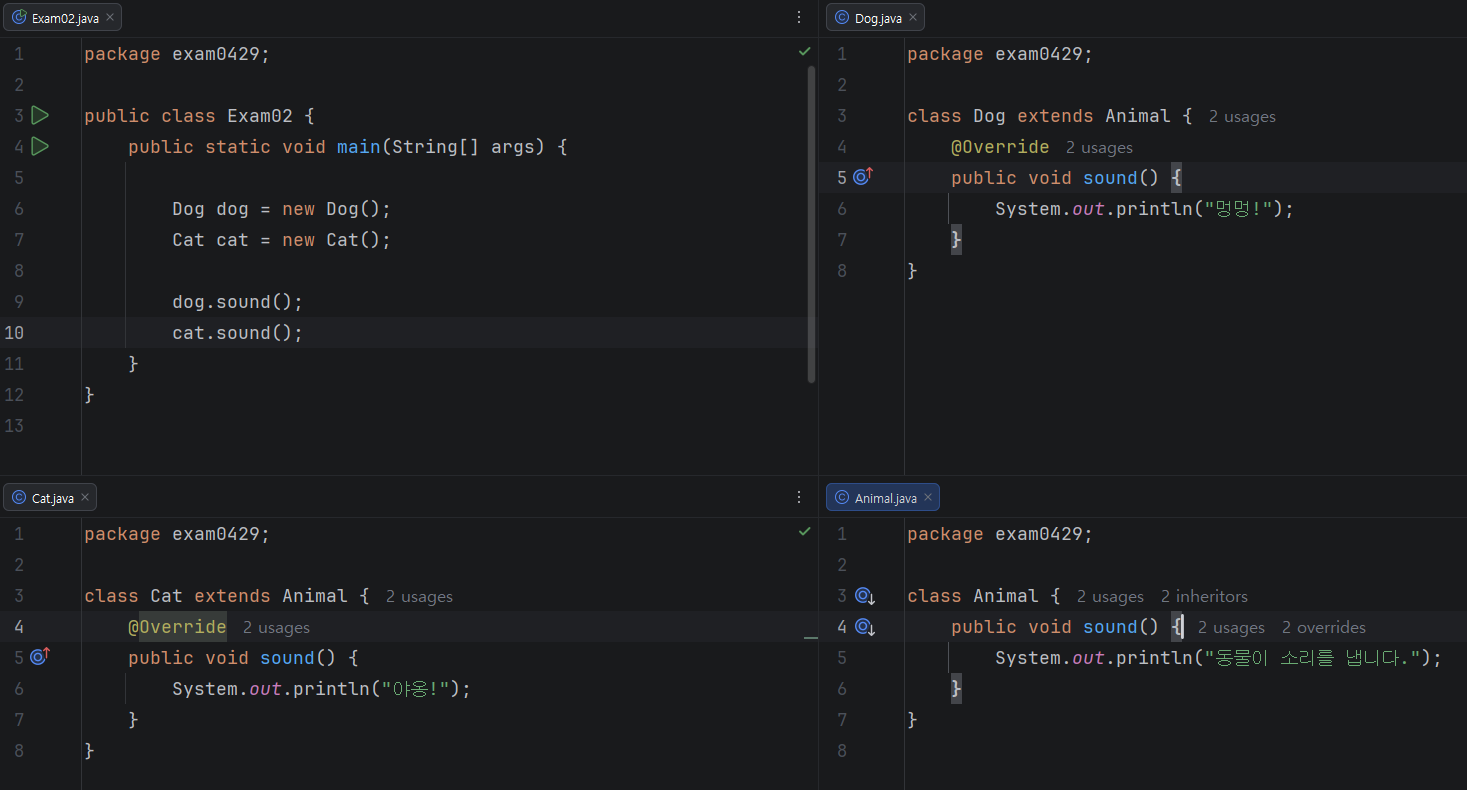Click overrides gutter icon in Cat.java line 5
This screenshot has height=790, width=1467.
click(x=40, y=657)
